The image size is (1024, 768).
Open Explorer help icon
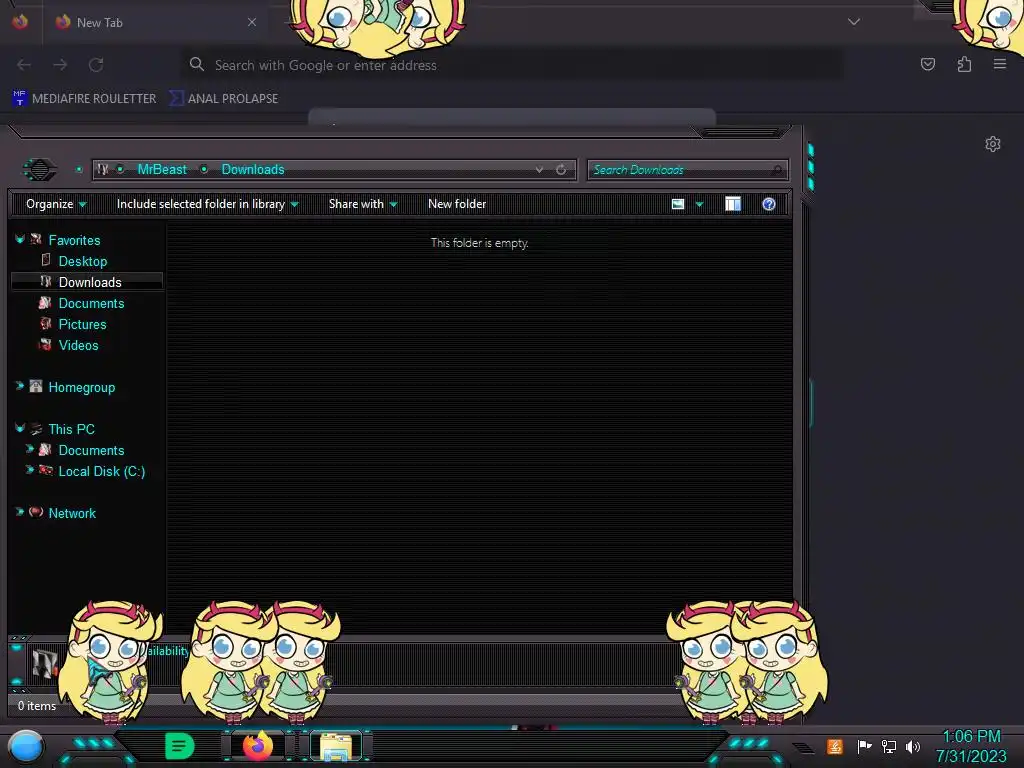769,204
